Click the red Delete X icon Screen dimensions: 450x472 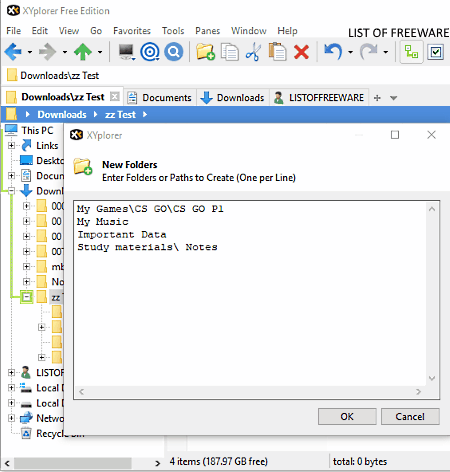coord(301,52)
